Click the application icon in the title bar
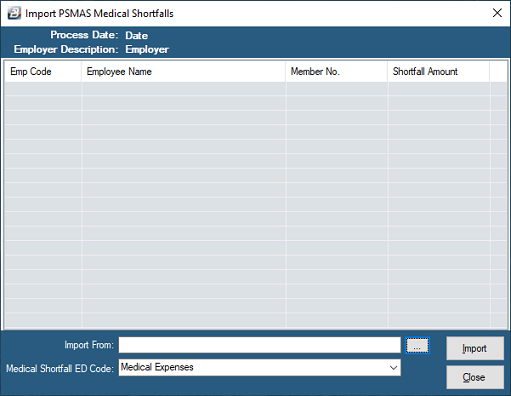Screen dimensions: 511x396 click(x=14, y=13)
